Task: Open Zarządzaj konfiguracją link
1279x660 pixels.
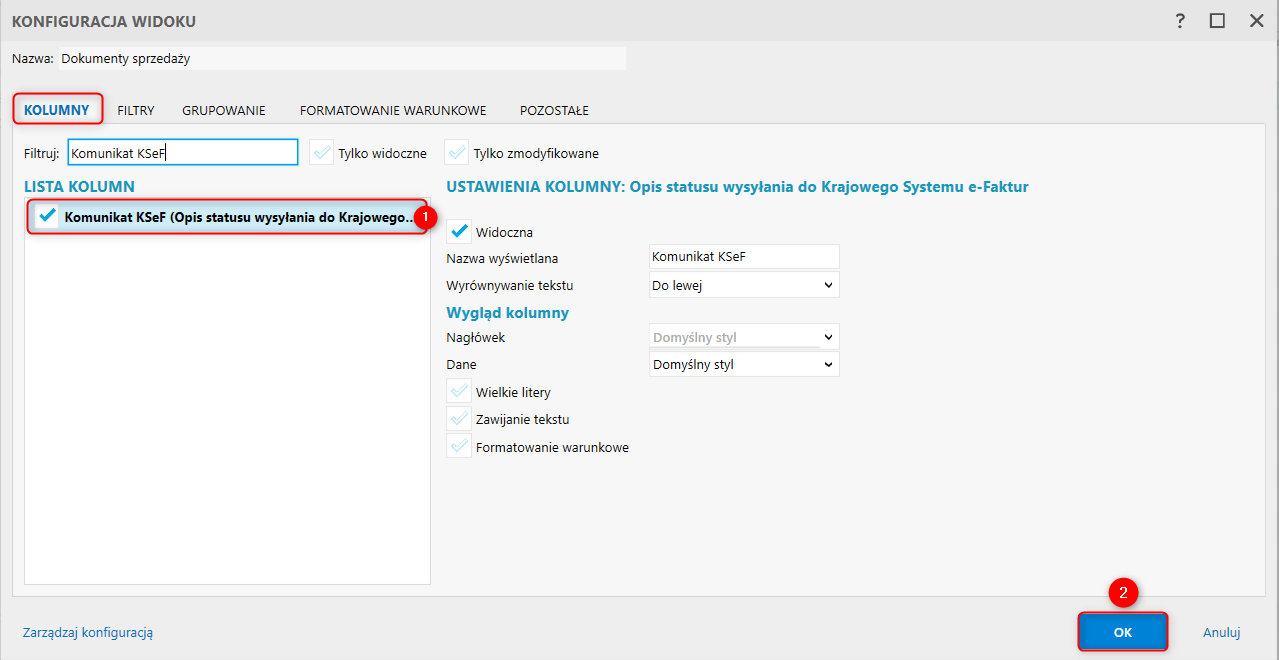Action: [x=88, y=632]
